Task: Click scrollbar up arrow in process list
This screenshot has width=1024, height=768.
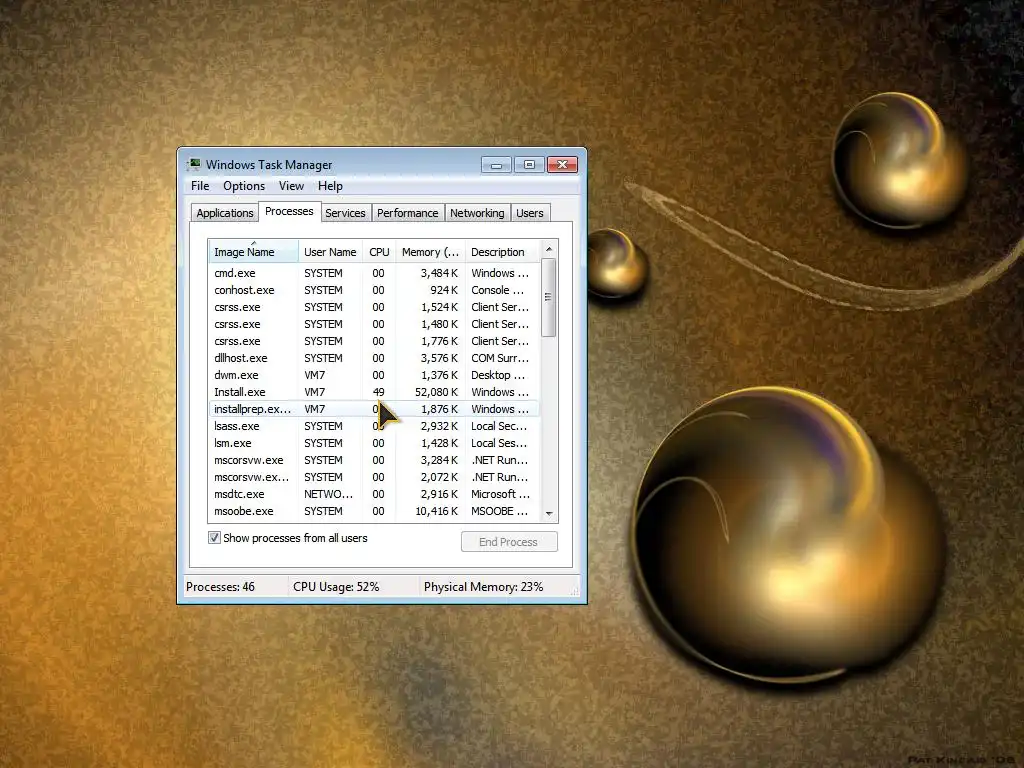Action: (x=549, y=249)
